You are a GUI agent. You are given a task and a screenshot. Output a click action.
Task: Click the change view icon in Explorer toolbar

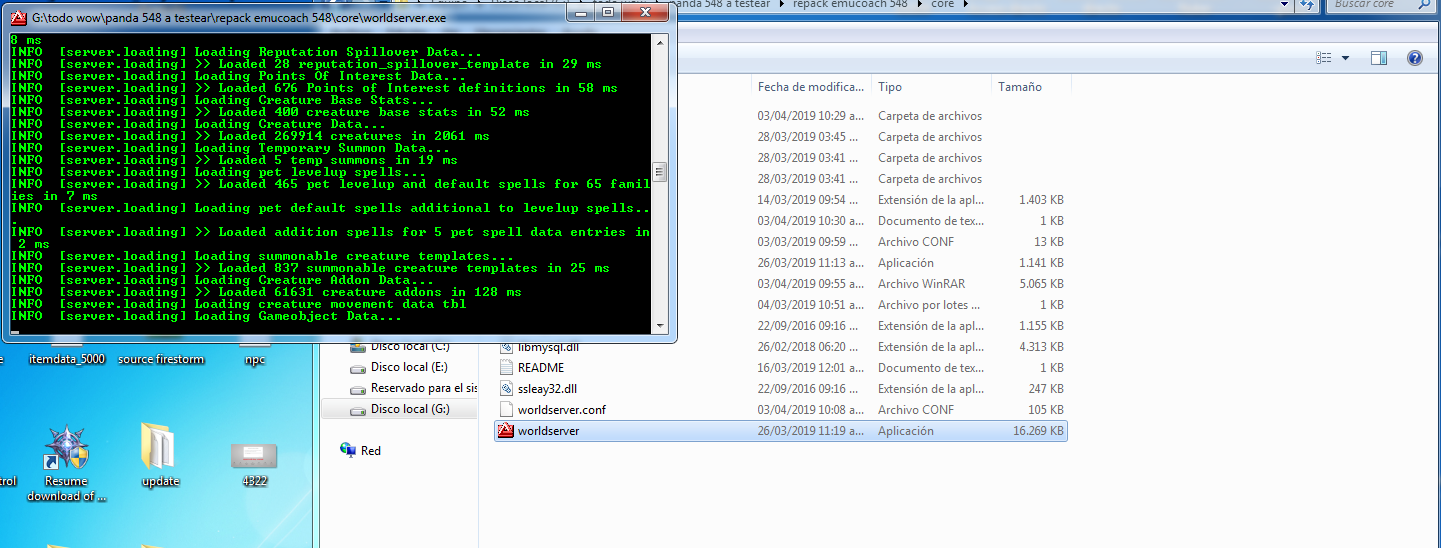[1325, 58]
